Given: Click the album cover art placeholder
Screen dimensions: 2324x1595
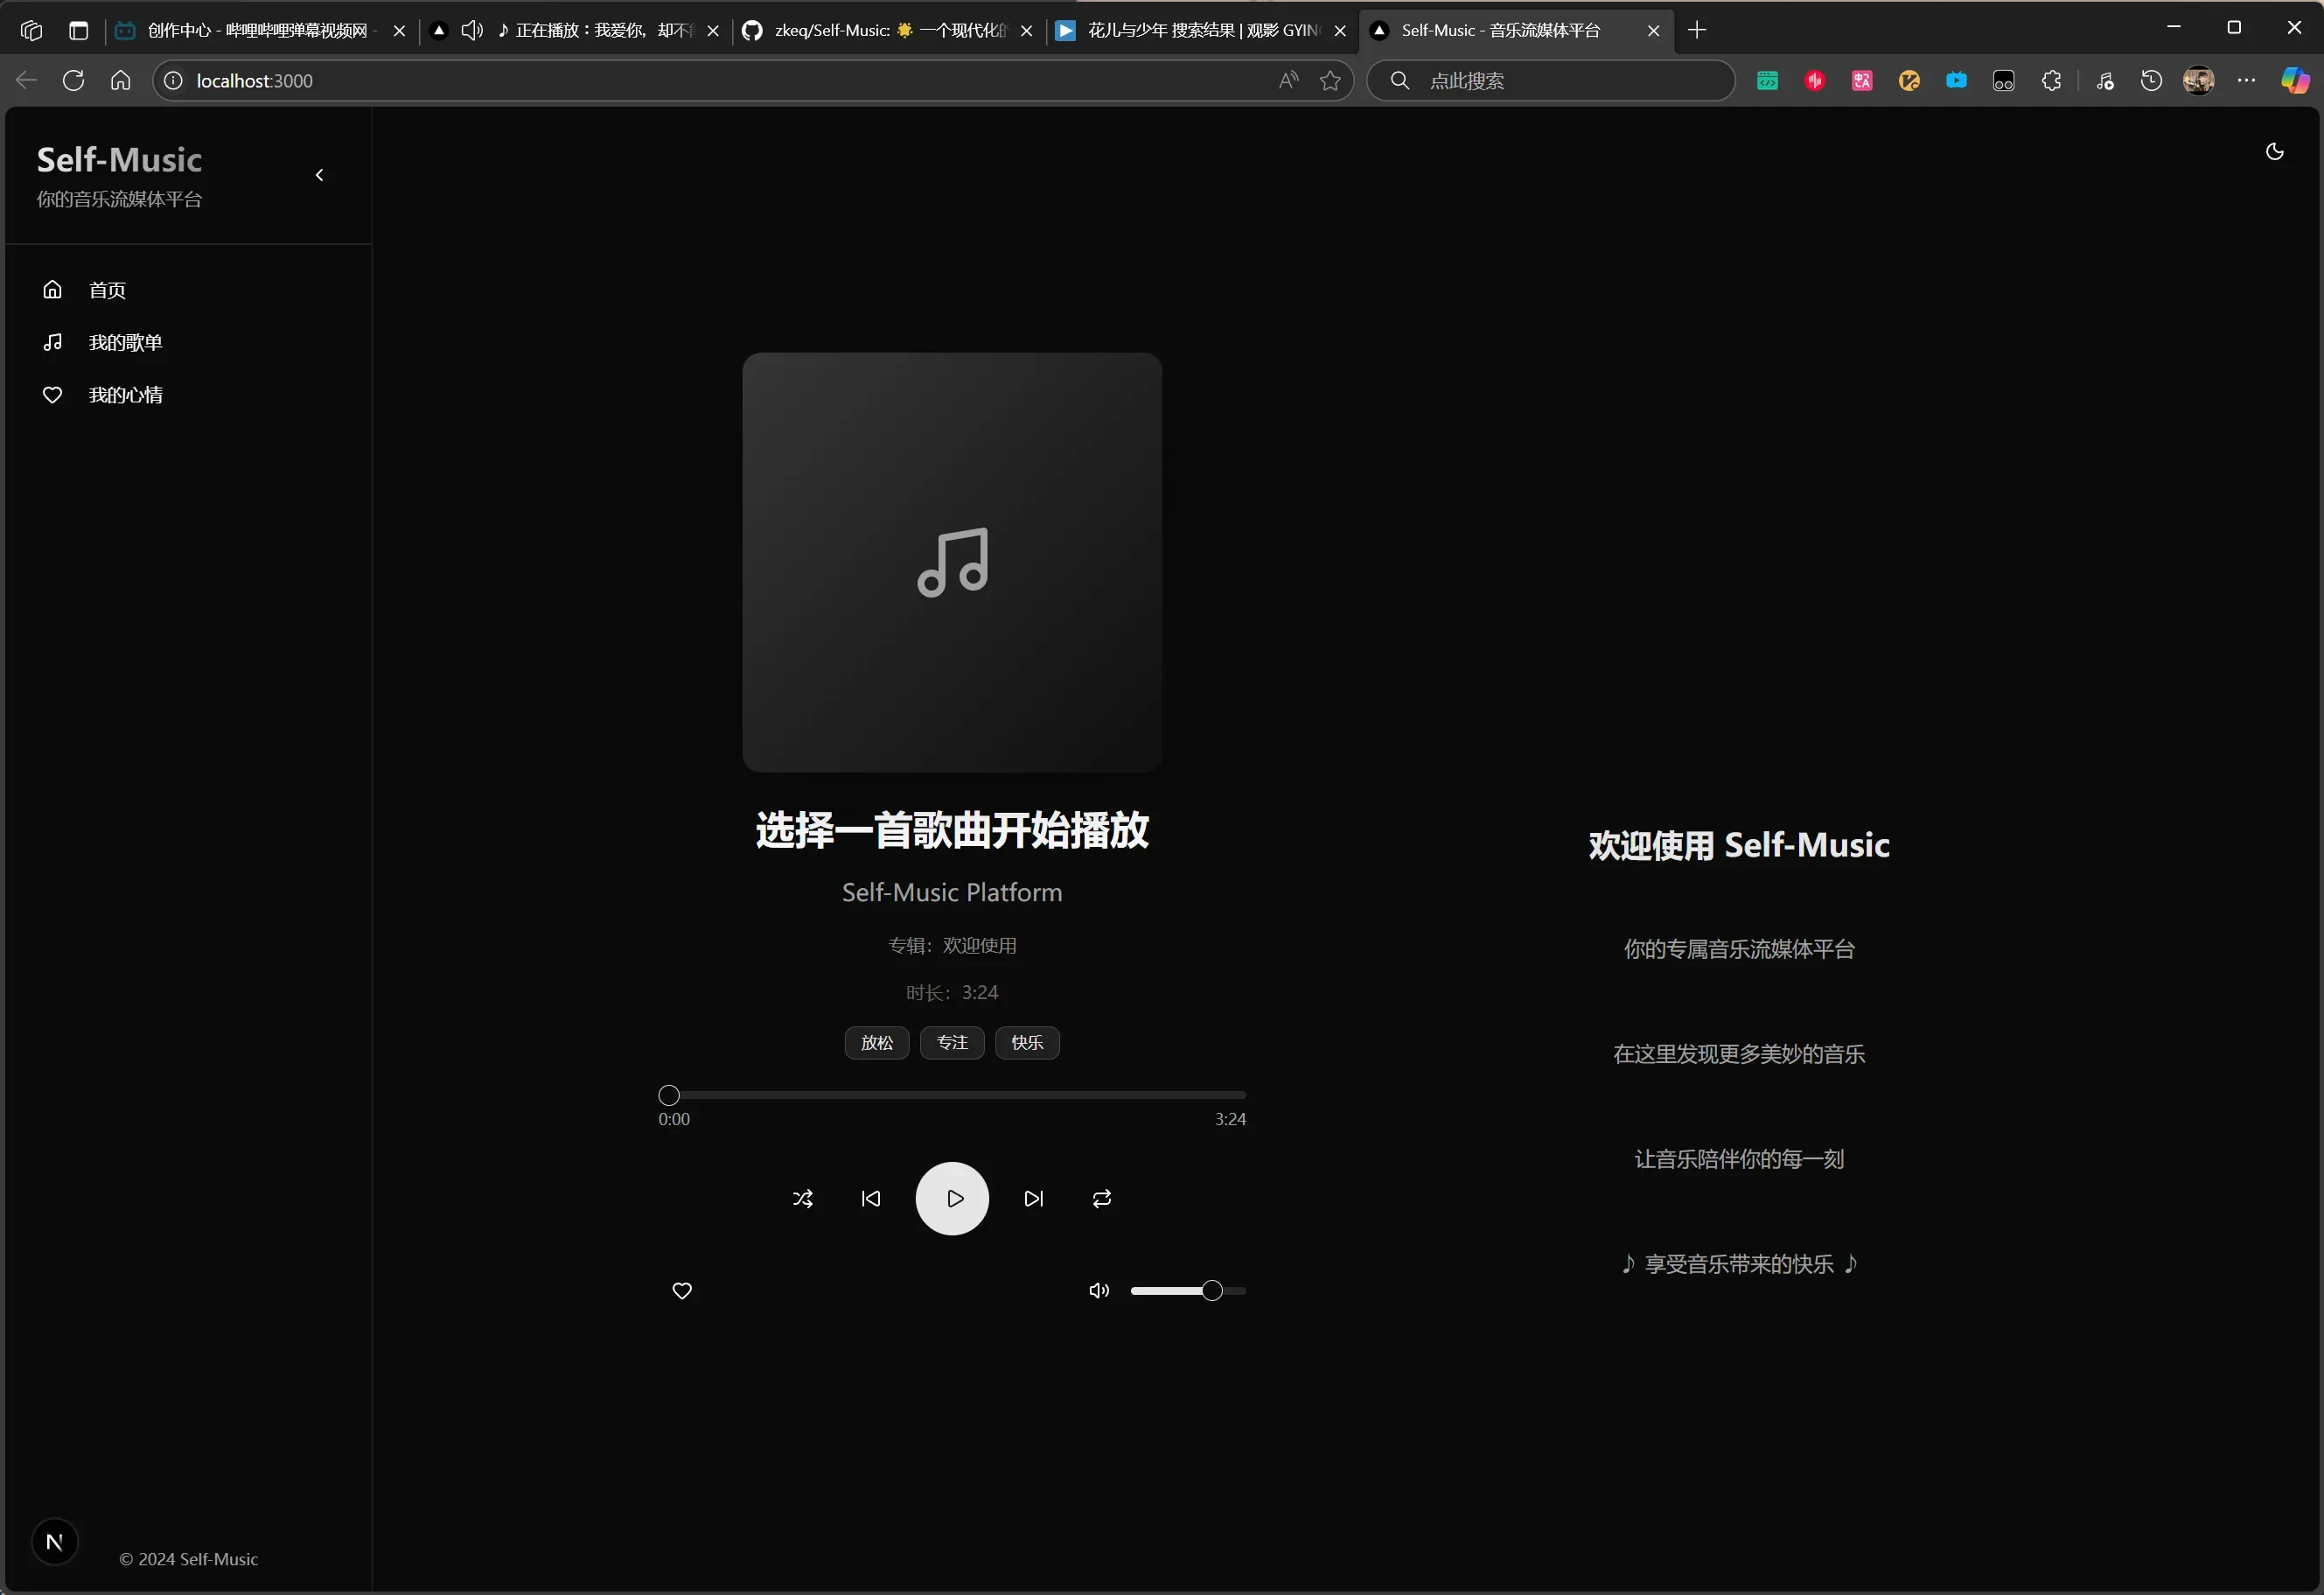Looking at the screenshot, I should [x=952, y=562].
